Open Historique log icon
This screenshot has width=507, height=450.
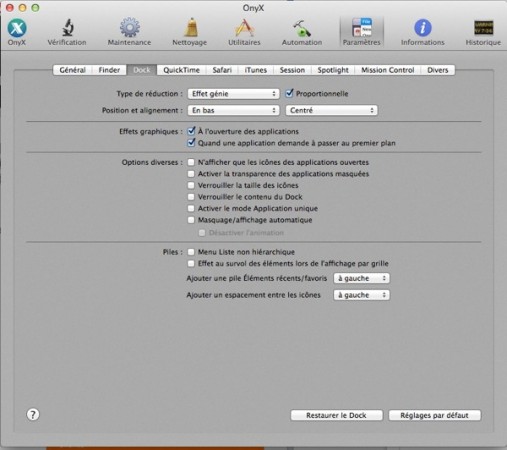pyautogui.click(x=483, y=32)
